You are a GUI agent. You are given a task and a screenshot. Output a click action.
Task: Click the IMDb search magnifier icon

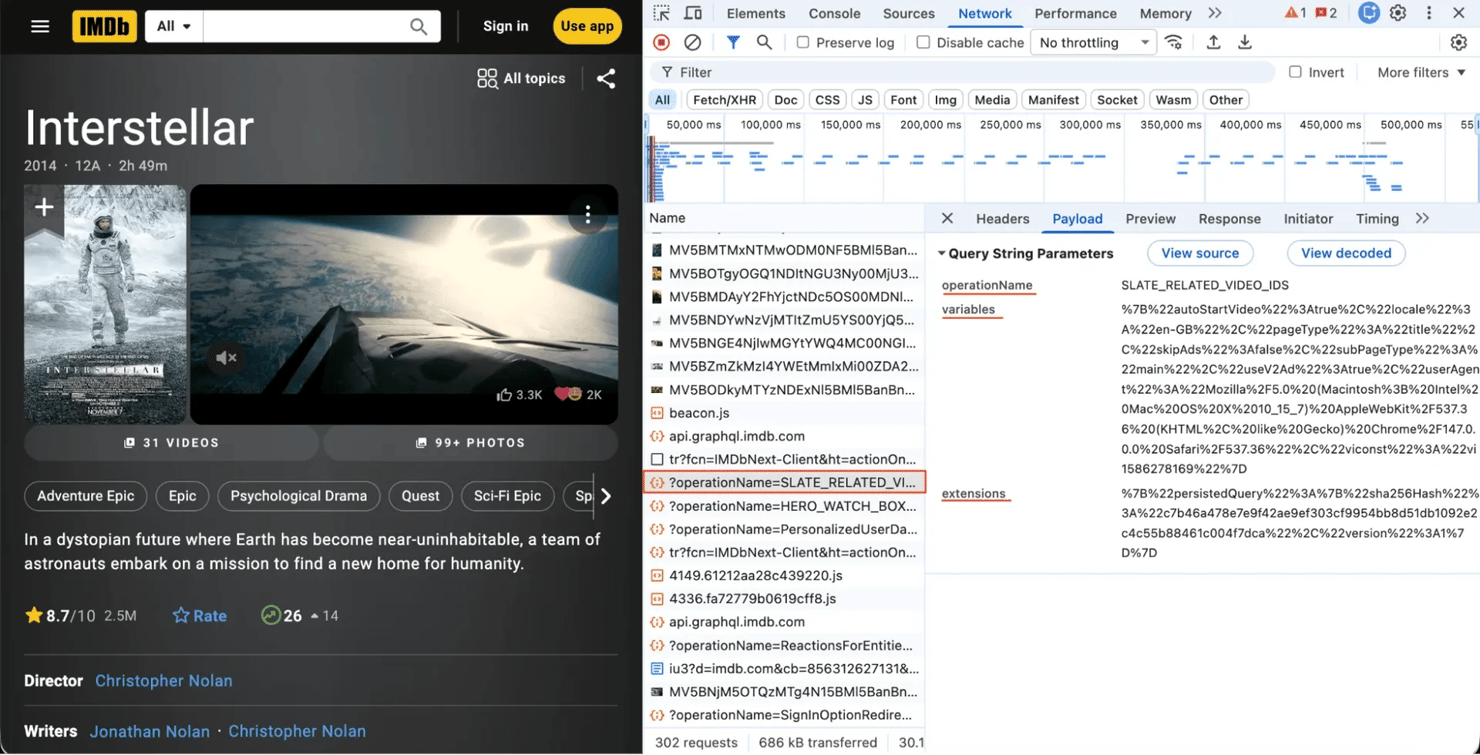[x=419, y=26]
